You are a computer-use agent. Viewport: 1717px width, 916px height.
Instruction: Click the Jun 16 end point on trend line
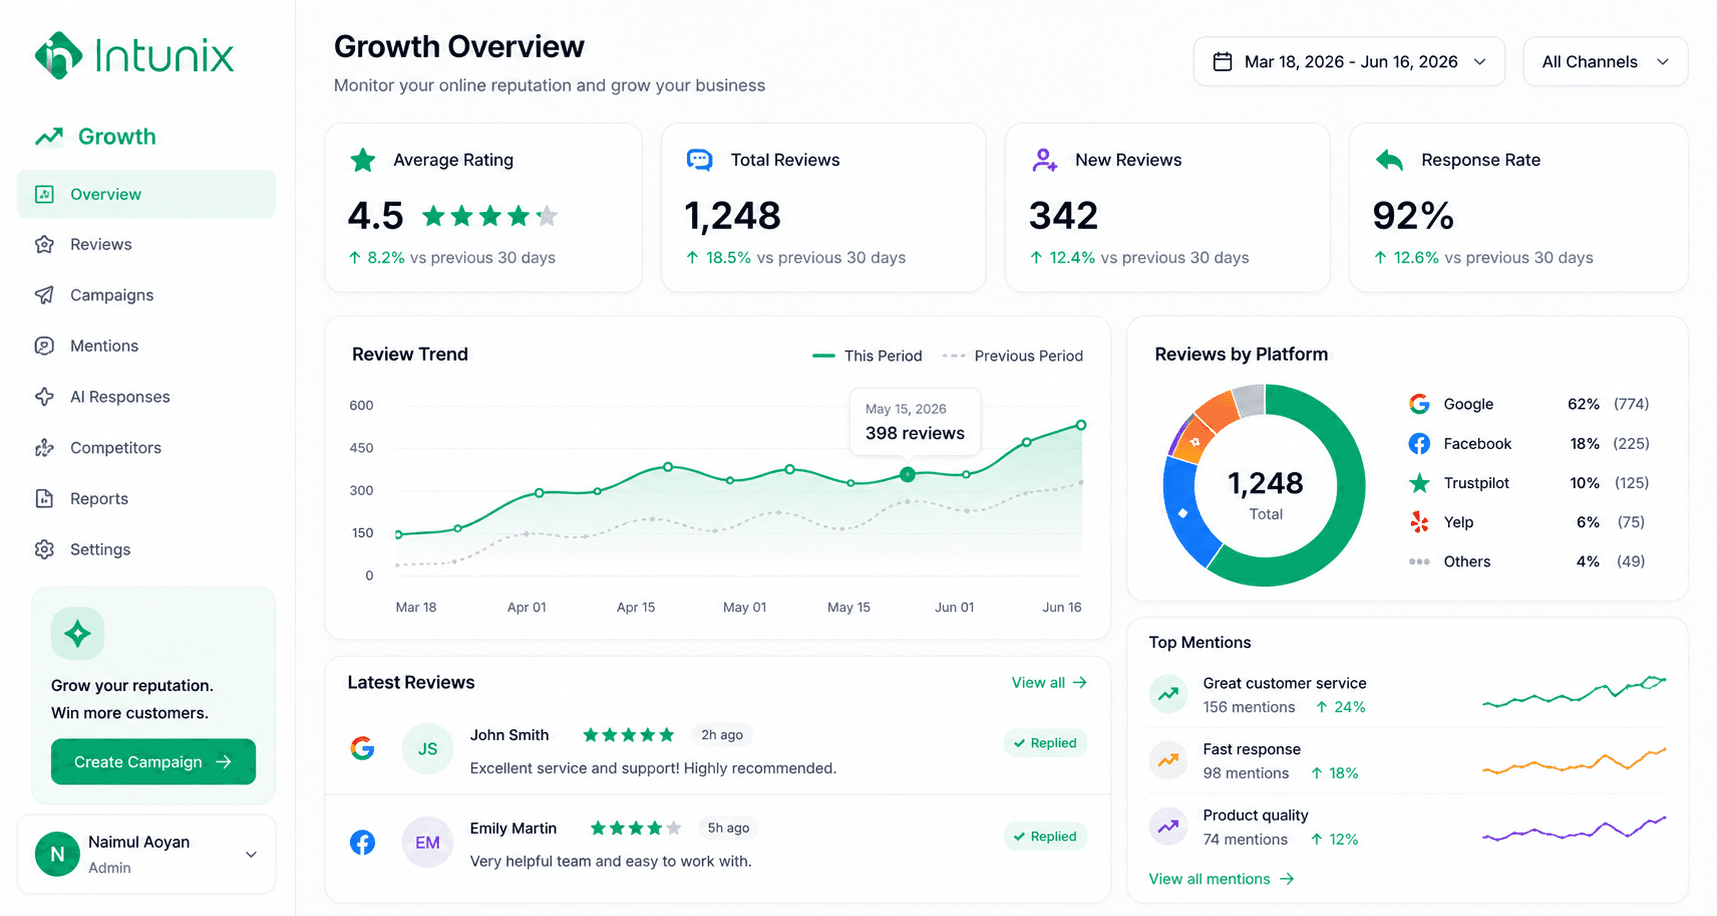[x=1081, y=425]
